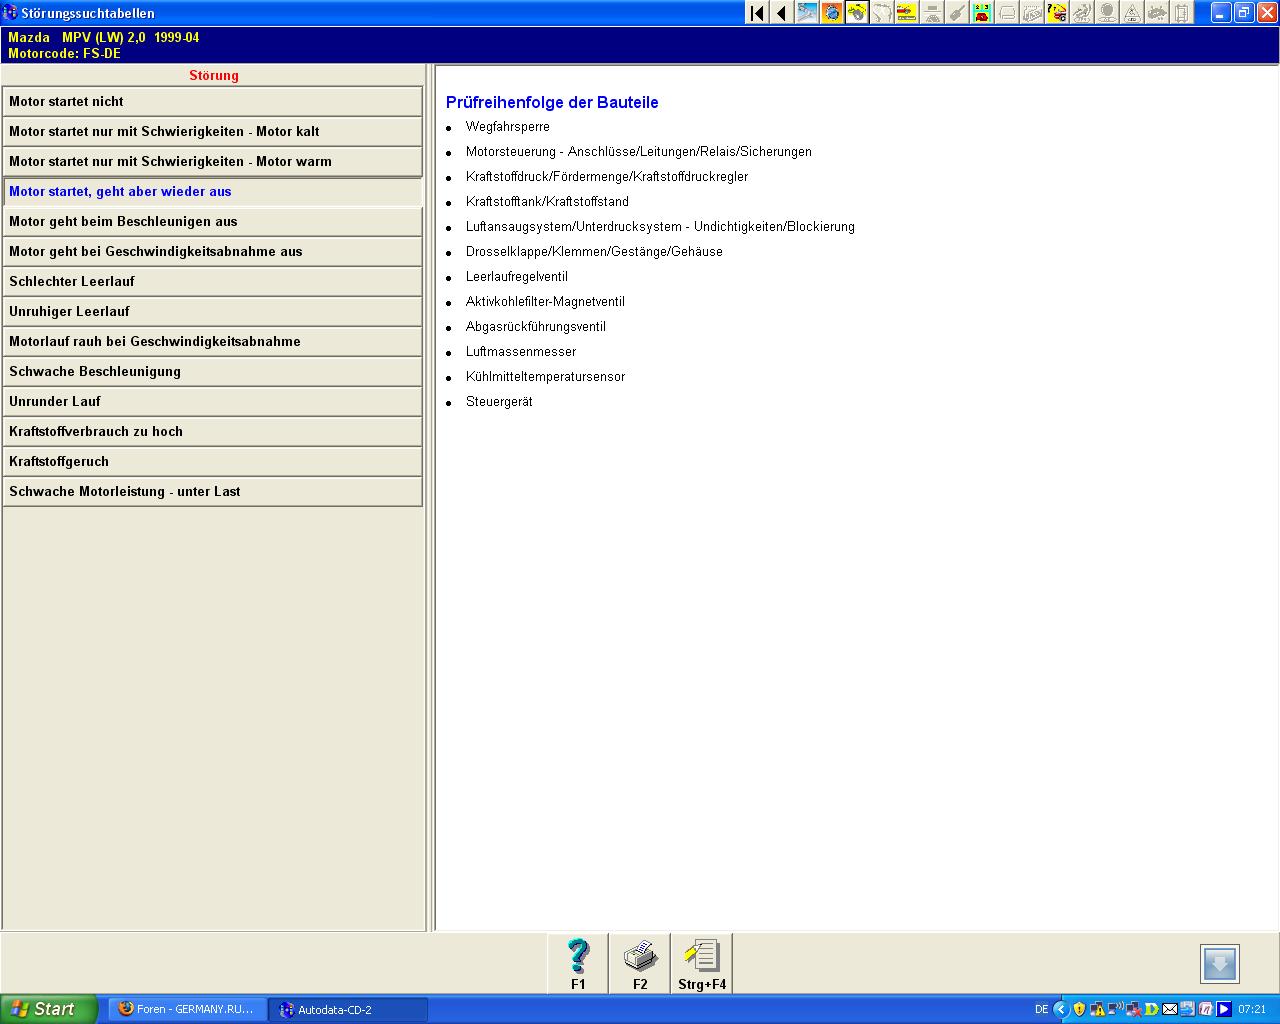Image resolution: width=1280 pixels, height=1024 pixels.
Task: Expand hidden system tray icons chevron
Action: pyautogui.click(x=1061, y=1009)
